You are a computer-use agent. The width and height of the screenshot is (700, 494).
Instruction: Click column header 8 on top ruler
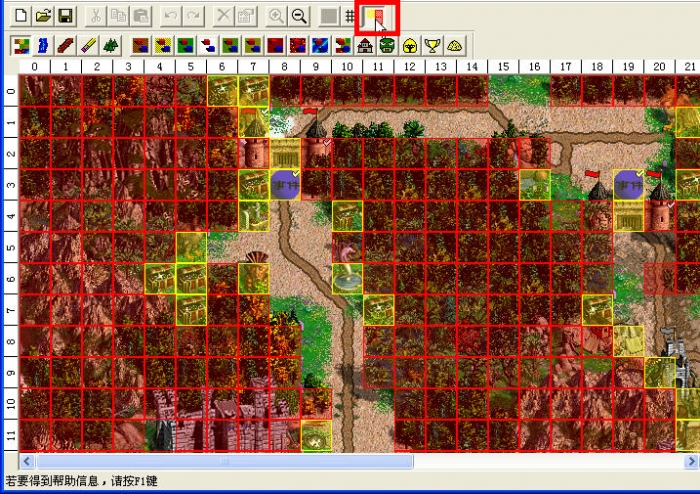[x=285, y=66]
